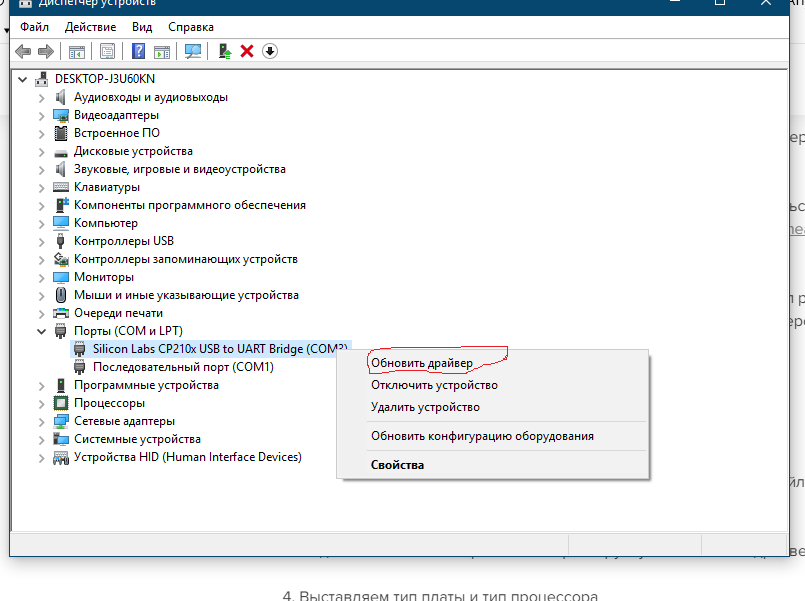Open the Вид menu
The height and width of the screenshot is (601, 805).
pyautogui.click(x=142, y=27)
